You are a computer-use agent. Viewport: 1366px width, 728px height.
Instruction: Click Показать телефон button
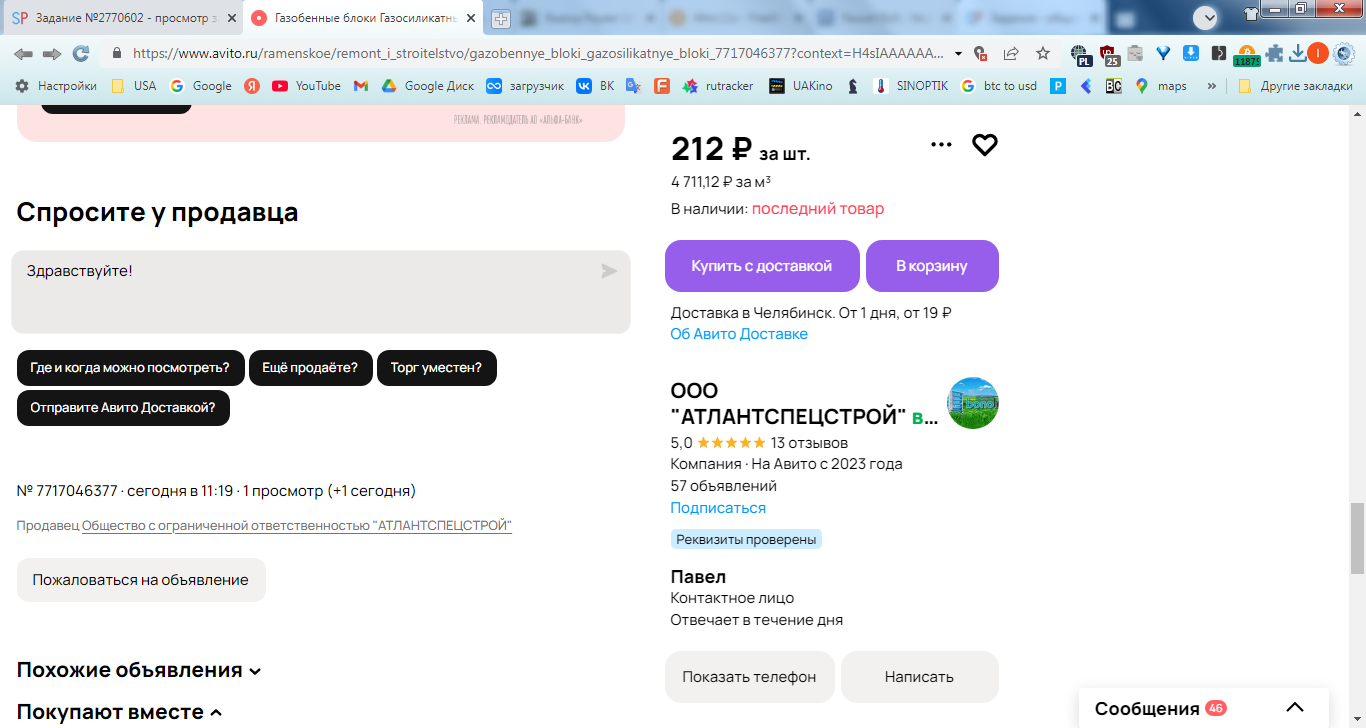[750, 677]
